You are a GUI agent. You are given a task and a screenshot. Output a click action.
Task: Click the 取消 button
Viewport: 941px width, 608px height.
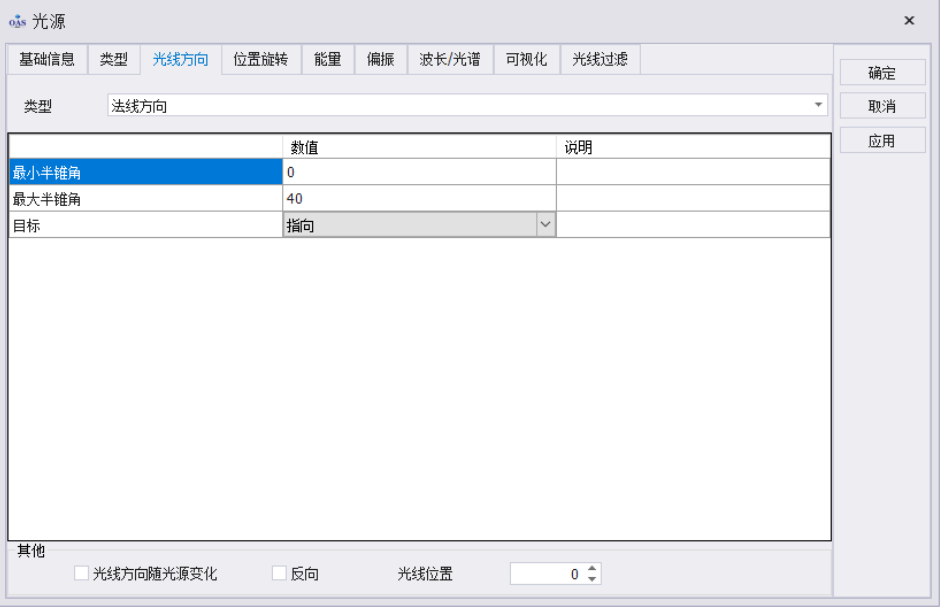pos(882,107)
